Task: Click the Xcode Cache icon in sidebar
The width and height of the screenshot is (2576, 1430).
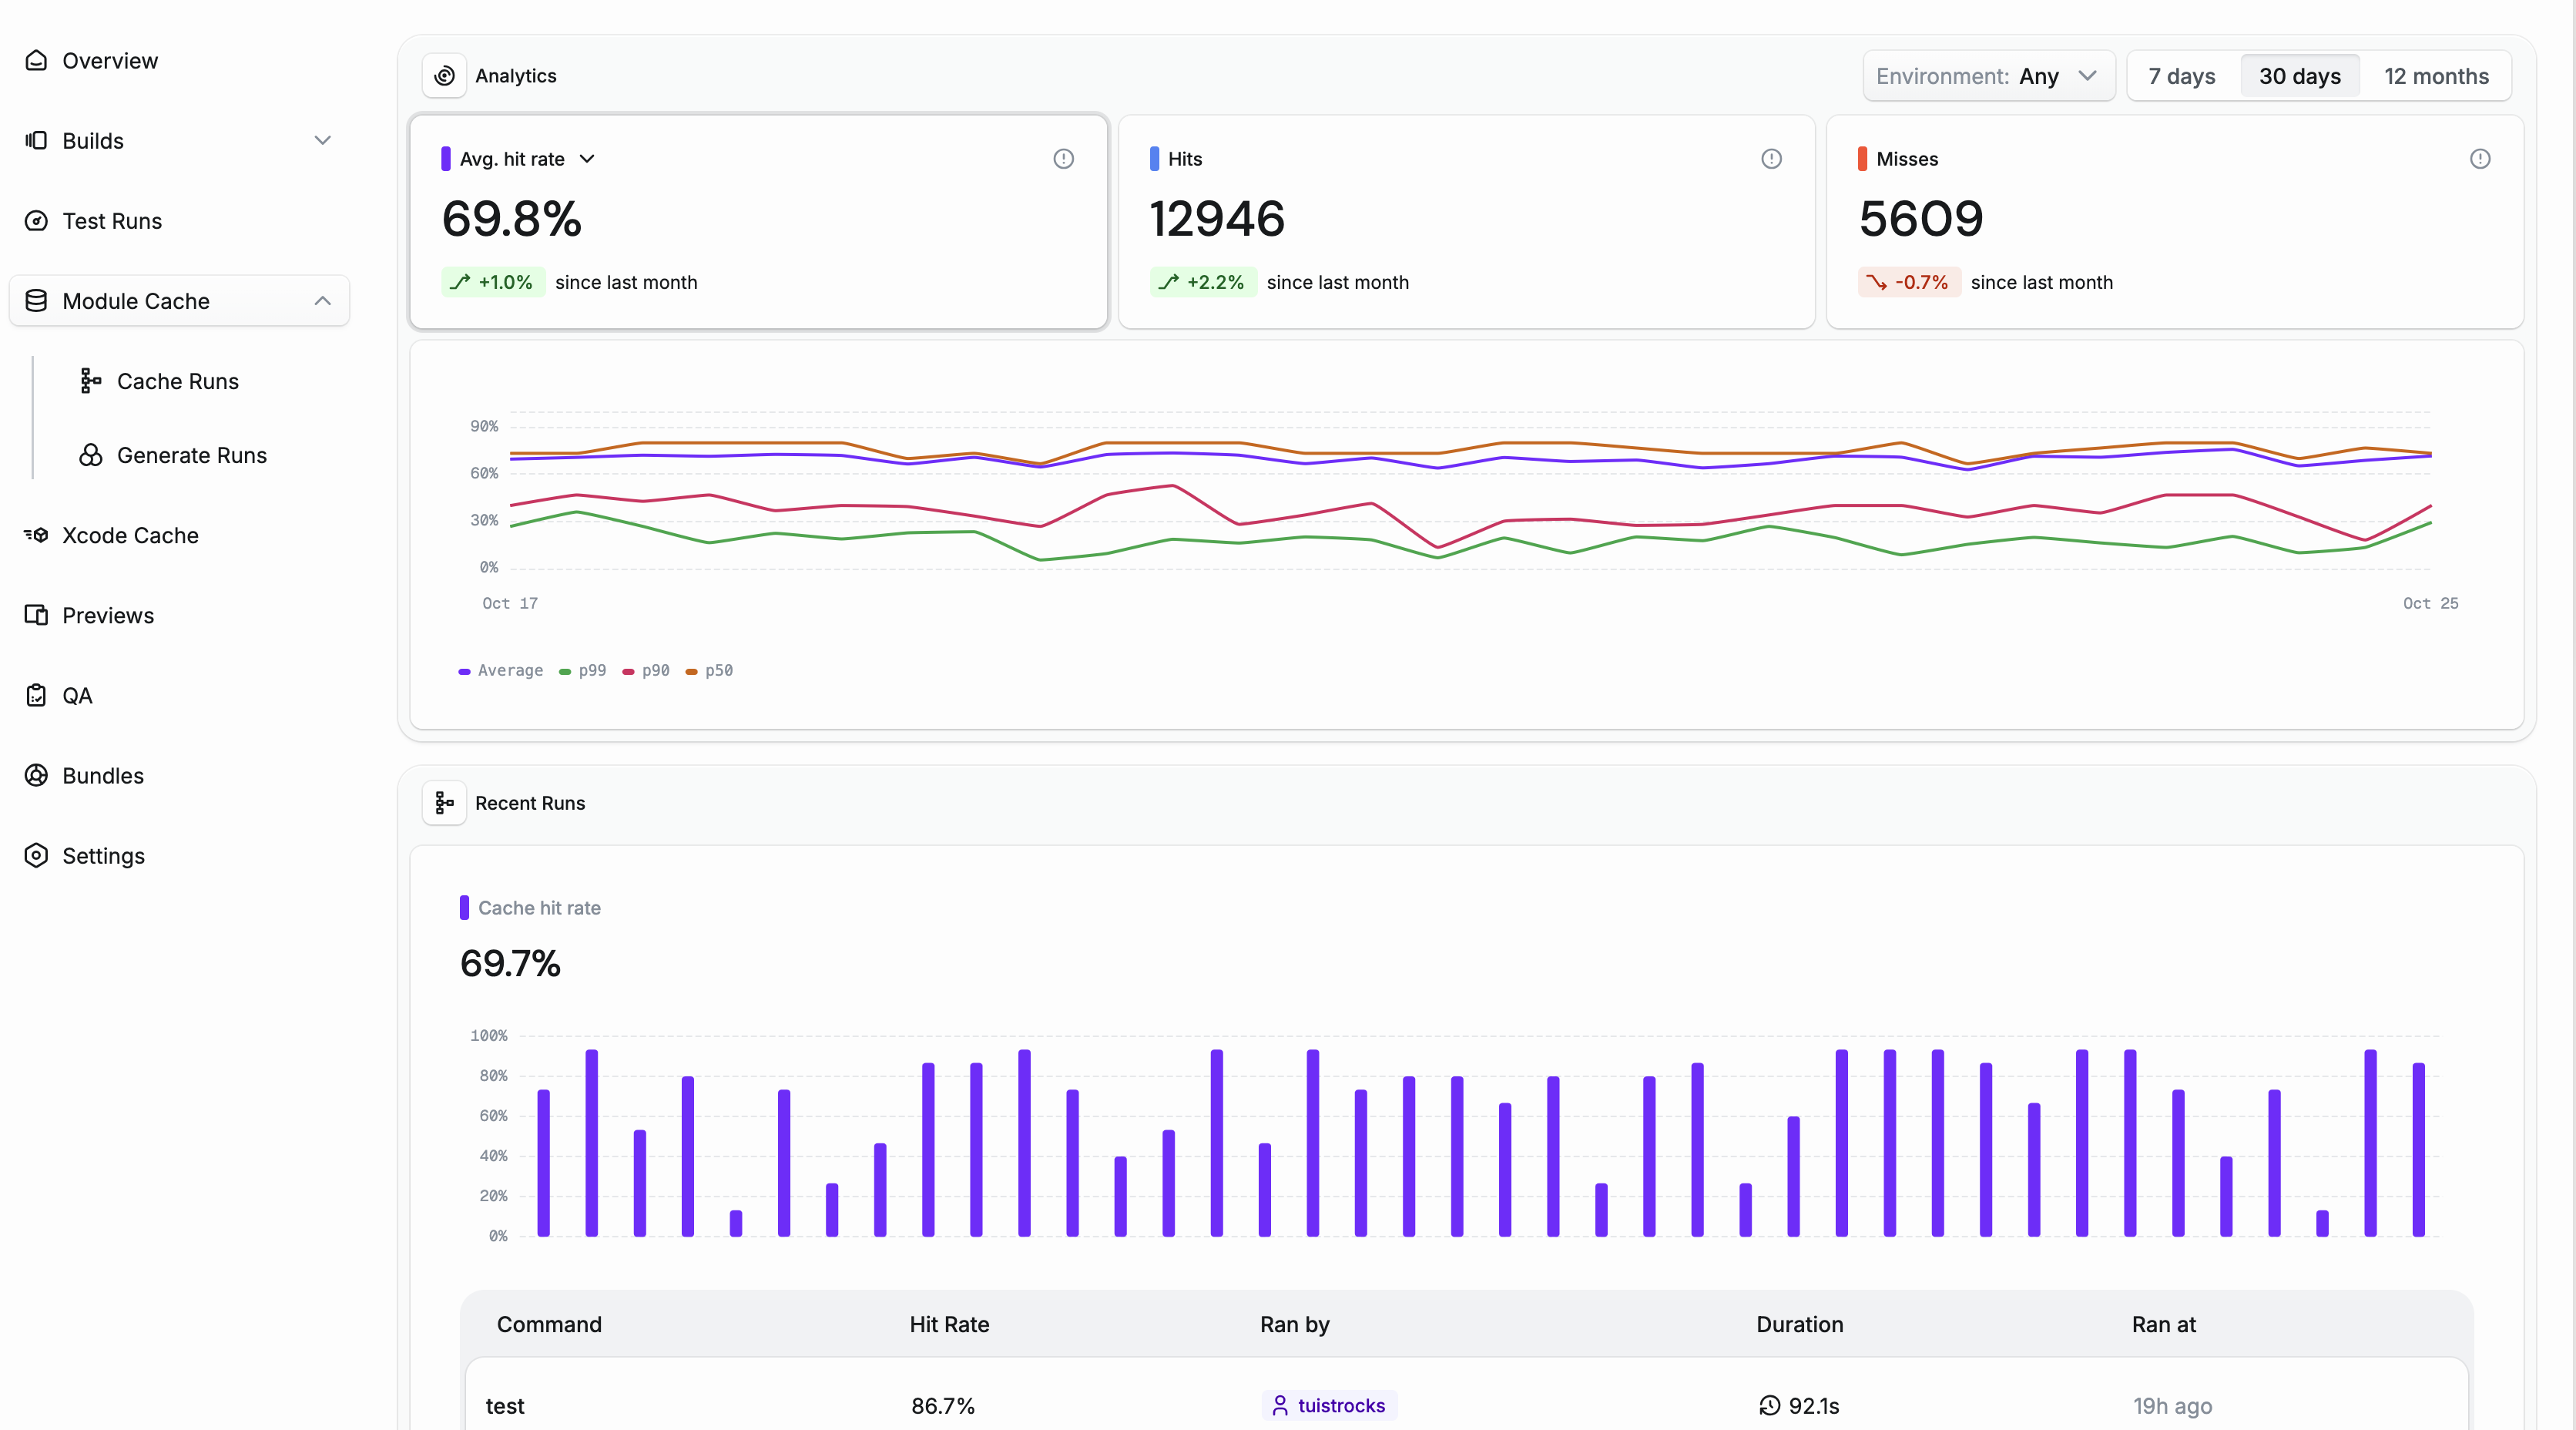Action: point(36,535)
